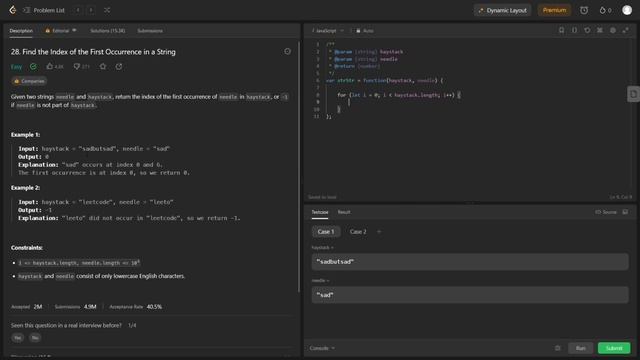
Task: Open the Submissions tab
Action: click(150, 31)
